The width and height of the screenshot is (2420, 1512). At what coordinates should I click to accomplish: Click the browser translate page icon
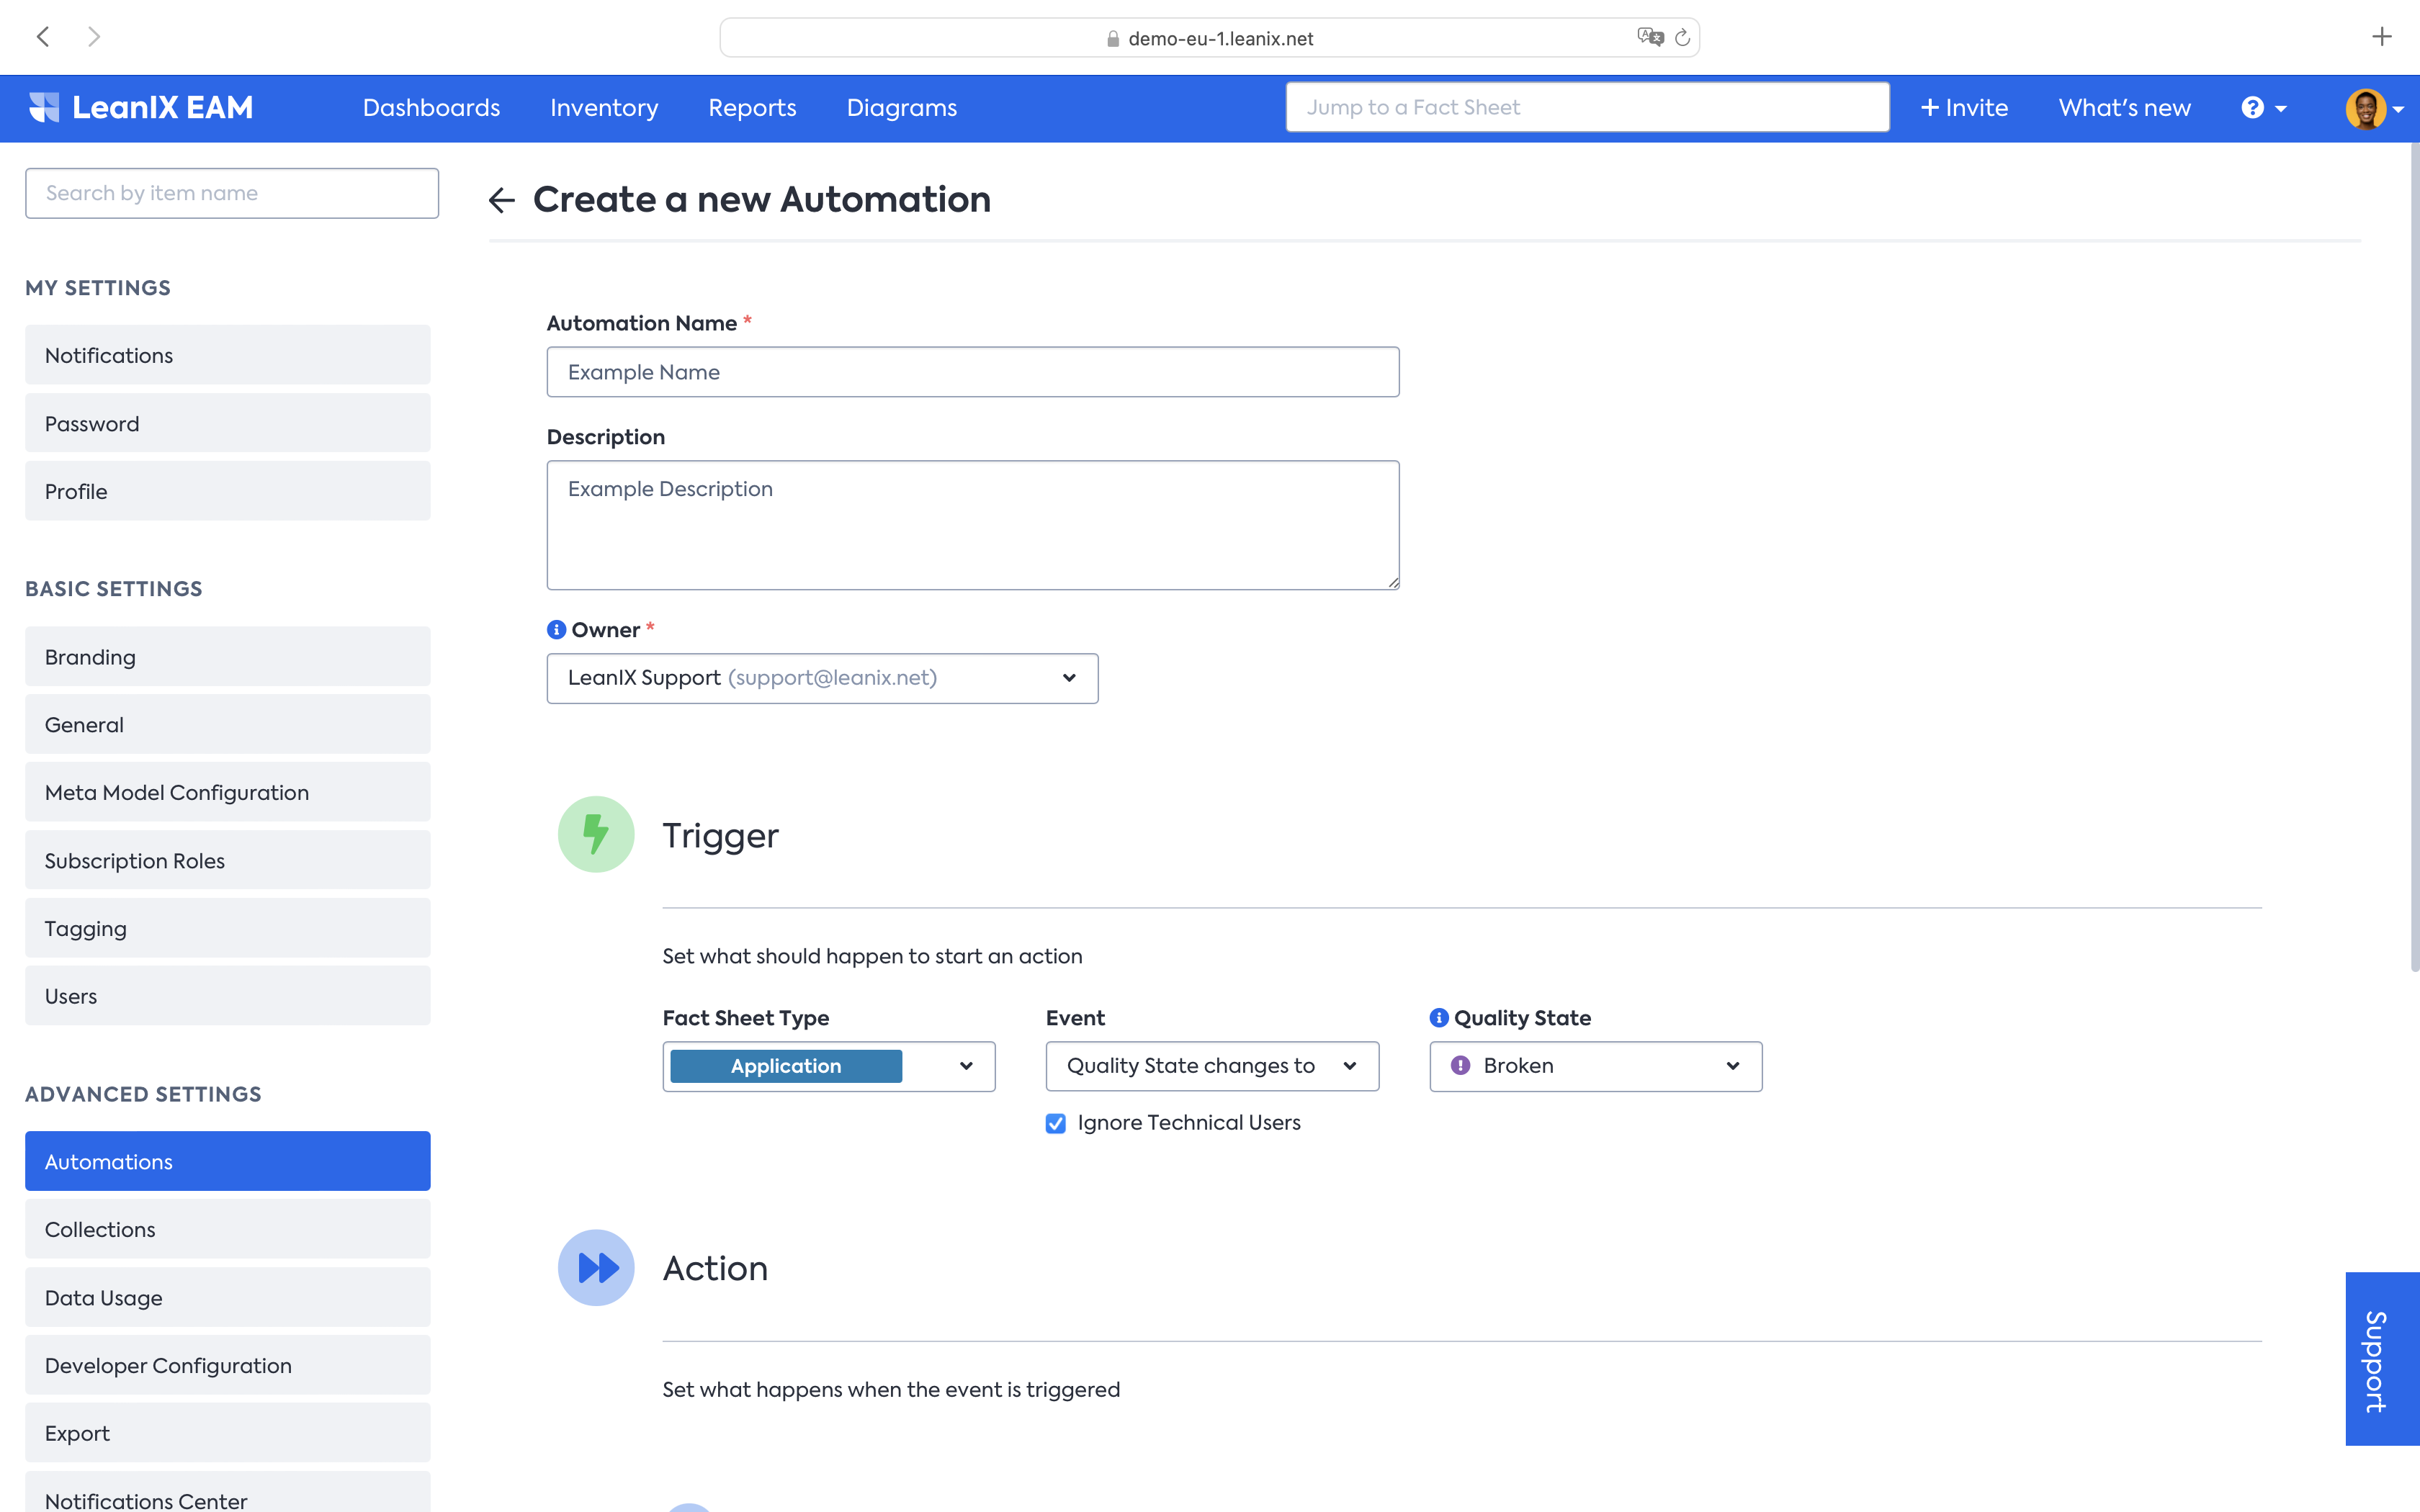1649,37
